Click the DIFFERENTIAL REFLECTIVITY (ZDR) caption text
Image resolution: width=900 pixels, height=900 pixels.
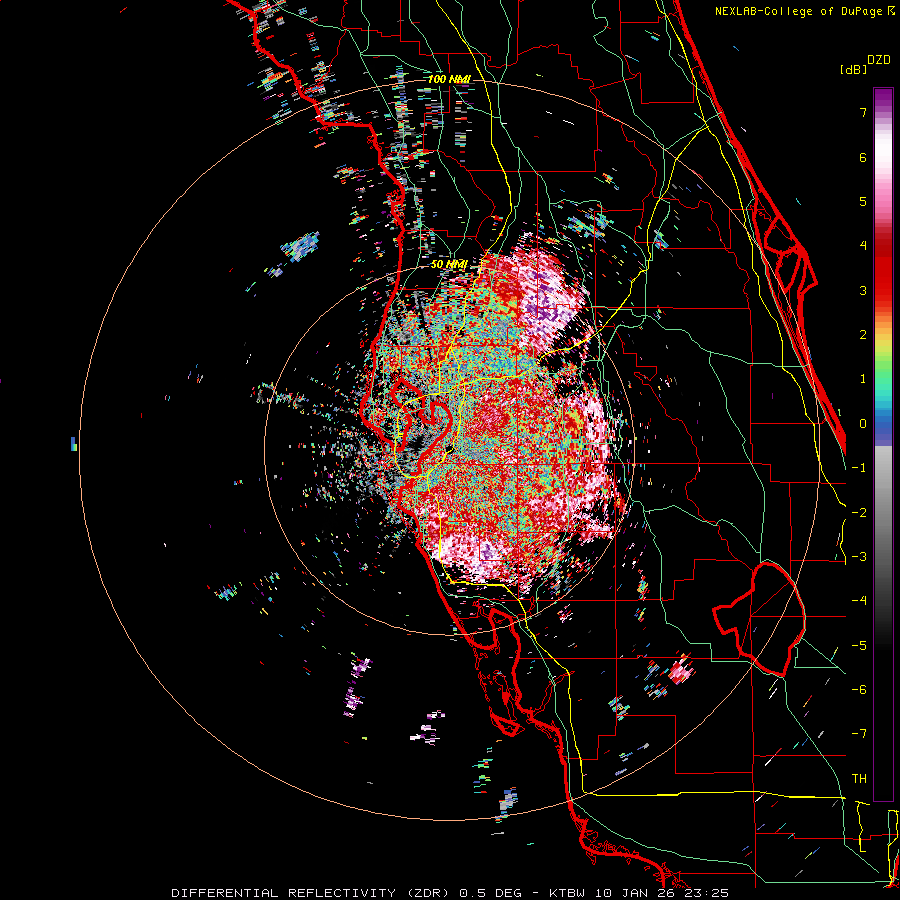[312, 893]
